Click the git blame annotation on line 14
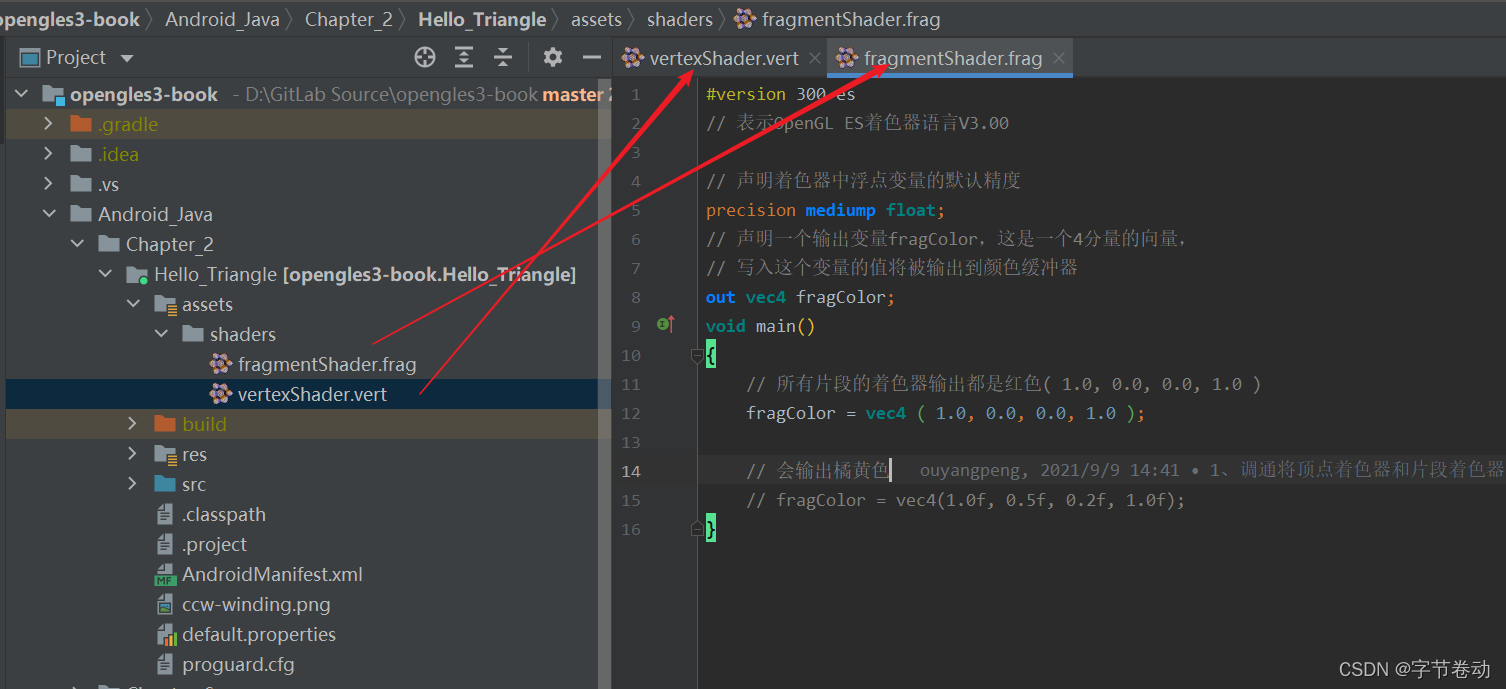 [x=1212, y=470]
